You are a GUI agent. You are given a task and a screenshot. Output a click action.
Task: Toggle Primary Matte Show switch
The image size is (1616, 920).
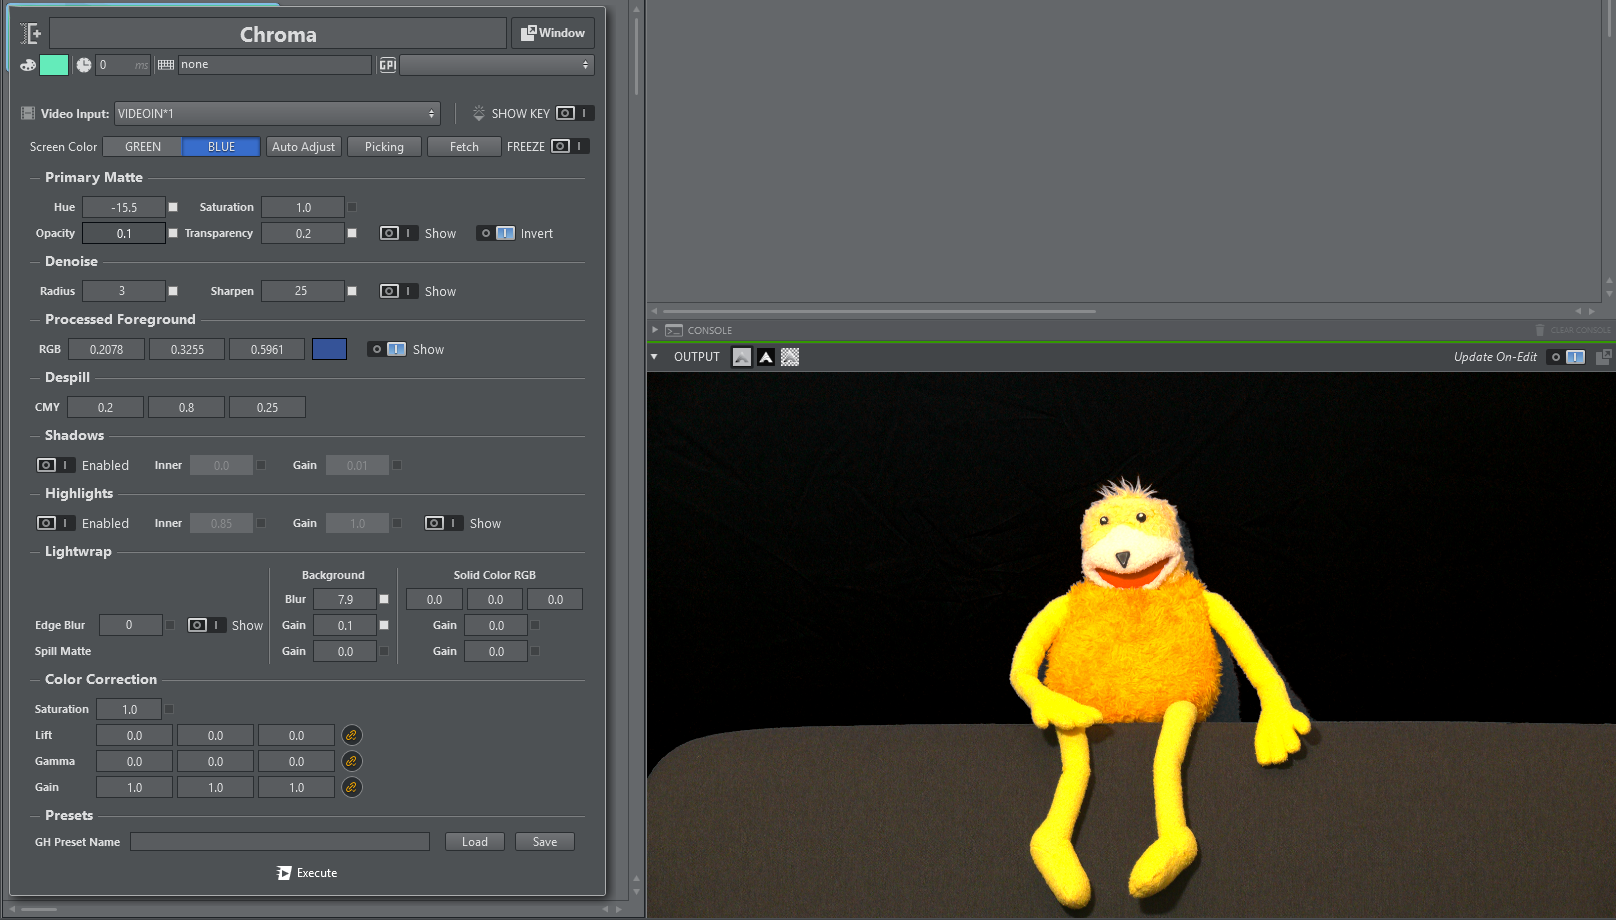(x=398, y=233)
